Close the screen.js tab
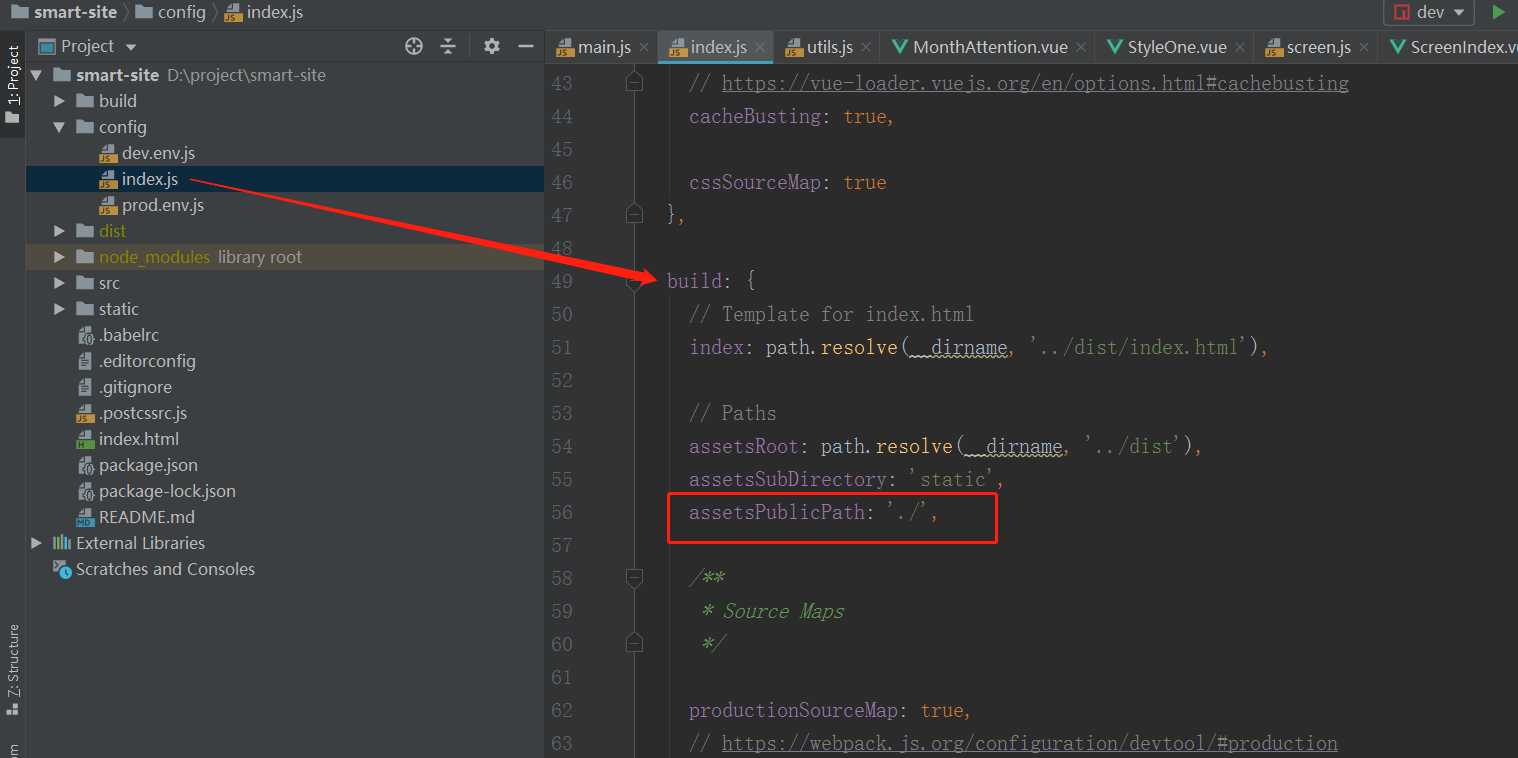 pos(1364,47)
